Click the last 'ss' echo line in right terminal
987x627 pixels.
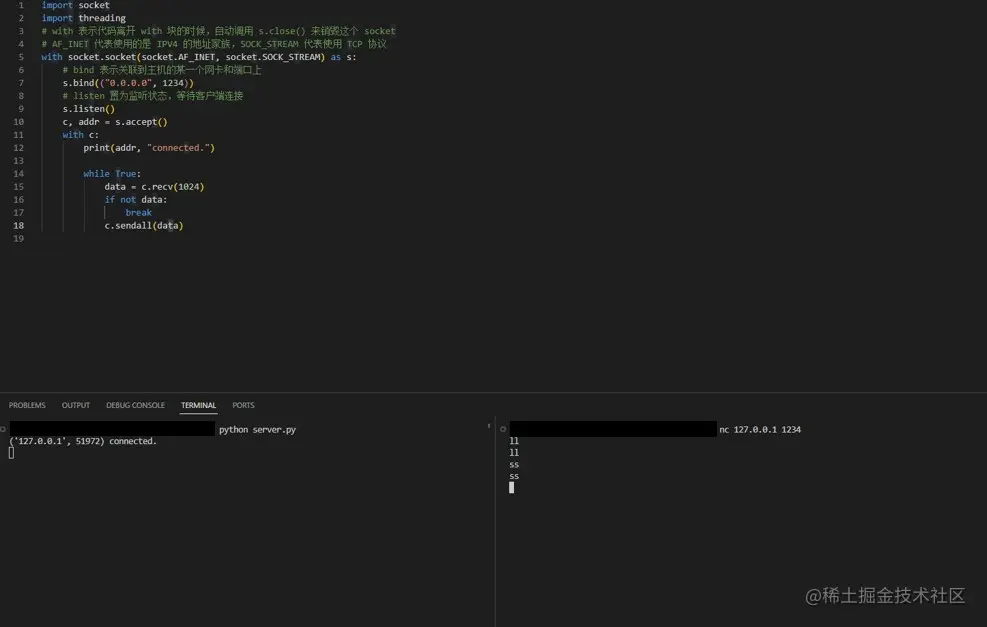coord(514,477)
